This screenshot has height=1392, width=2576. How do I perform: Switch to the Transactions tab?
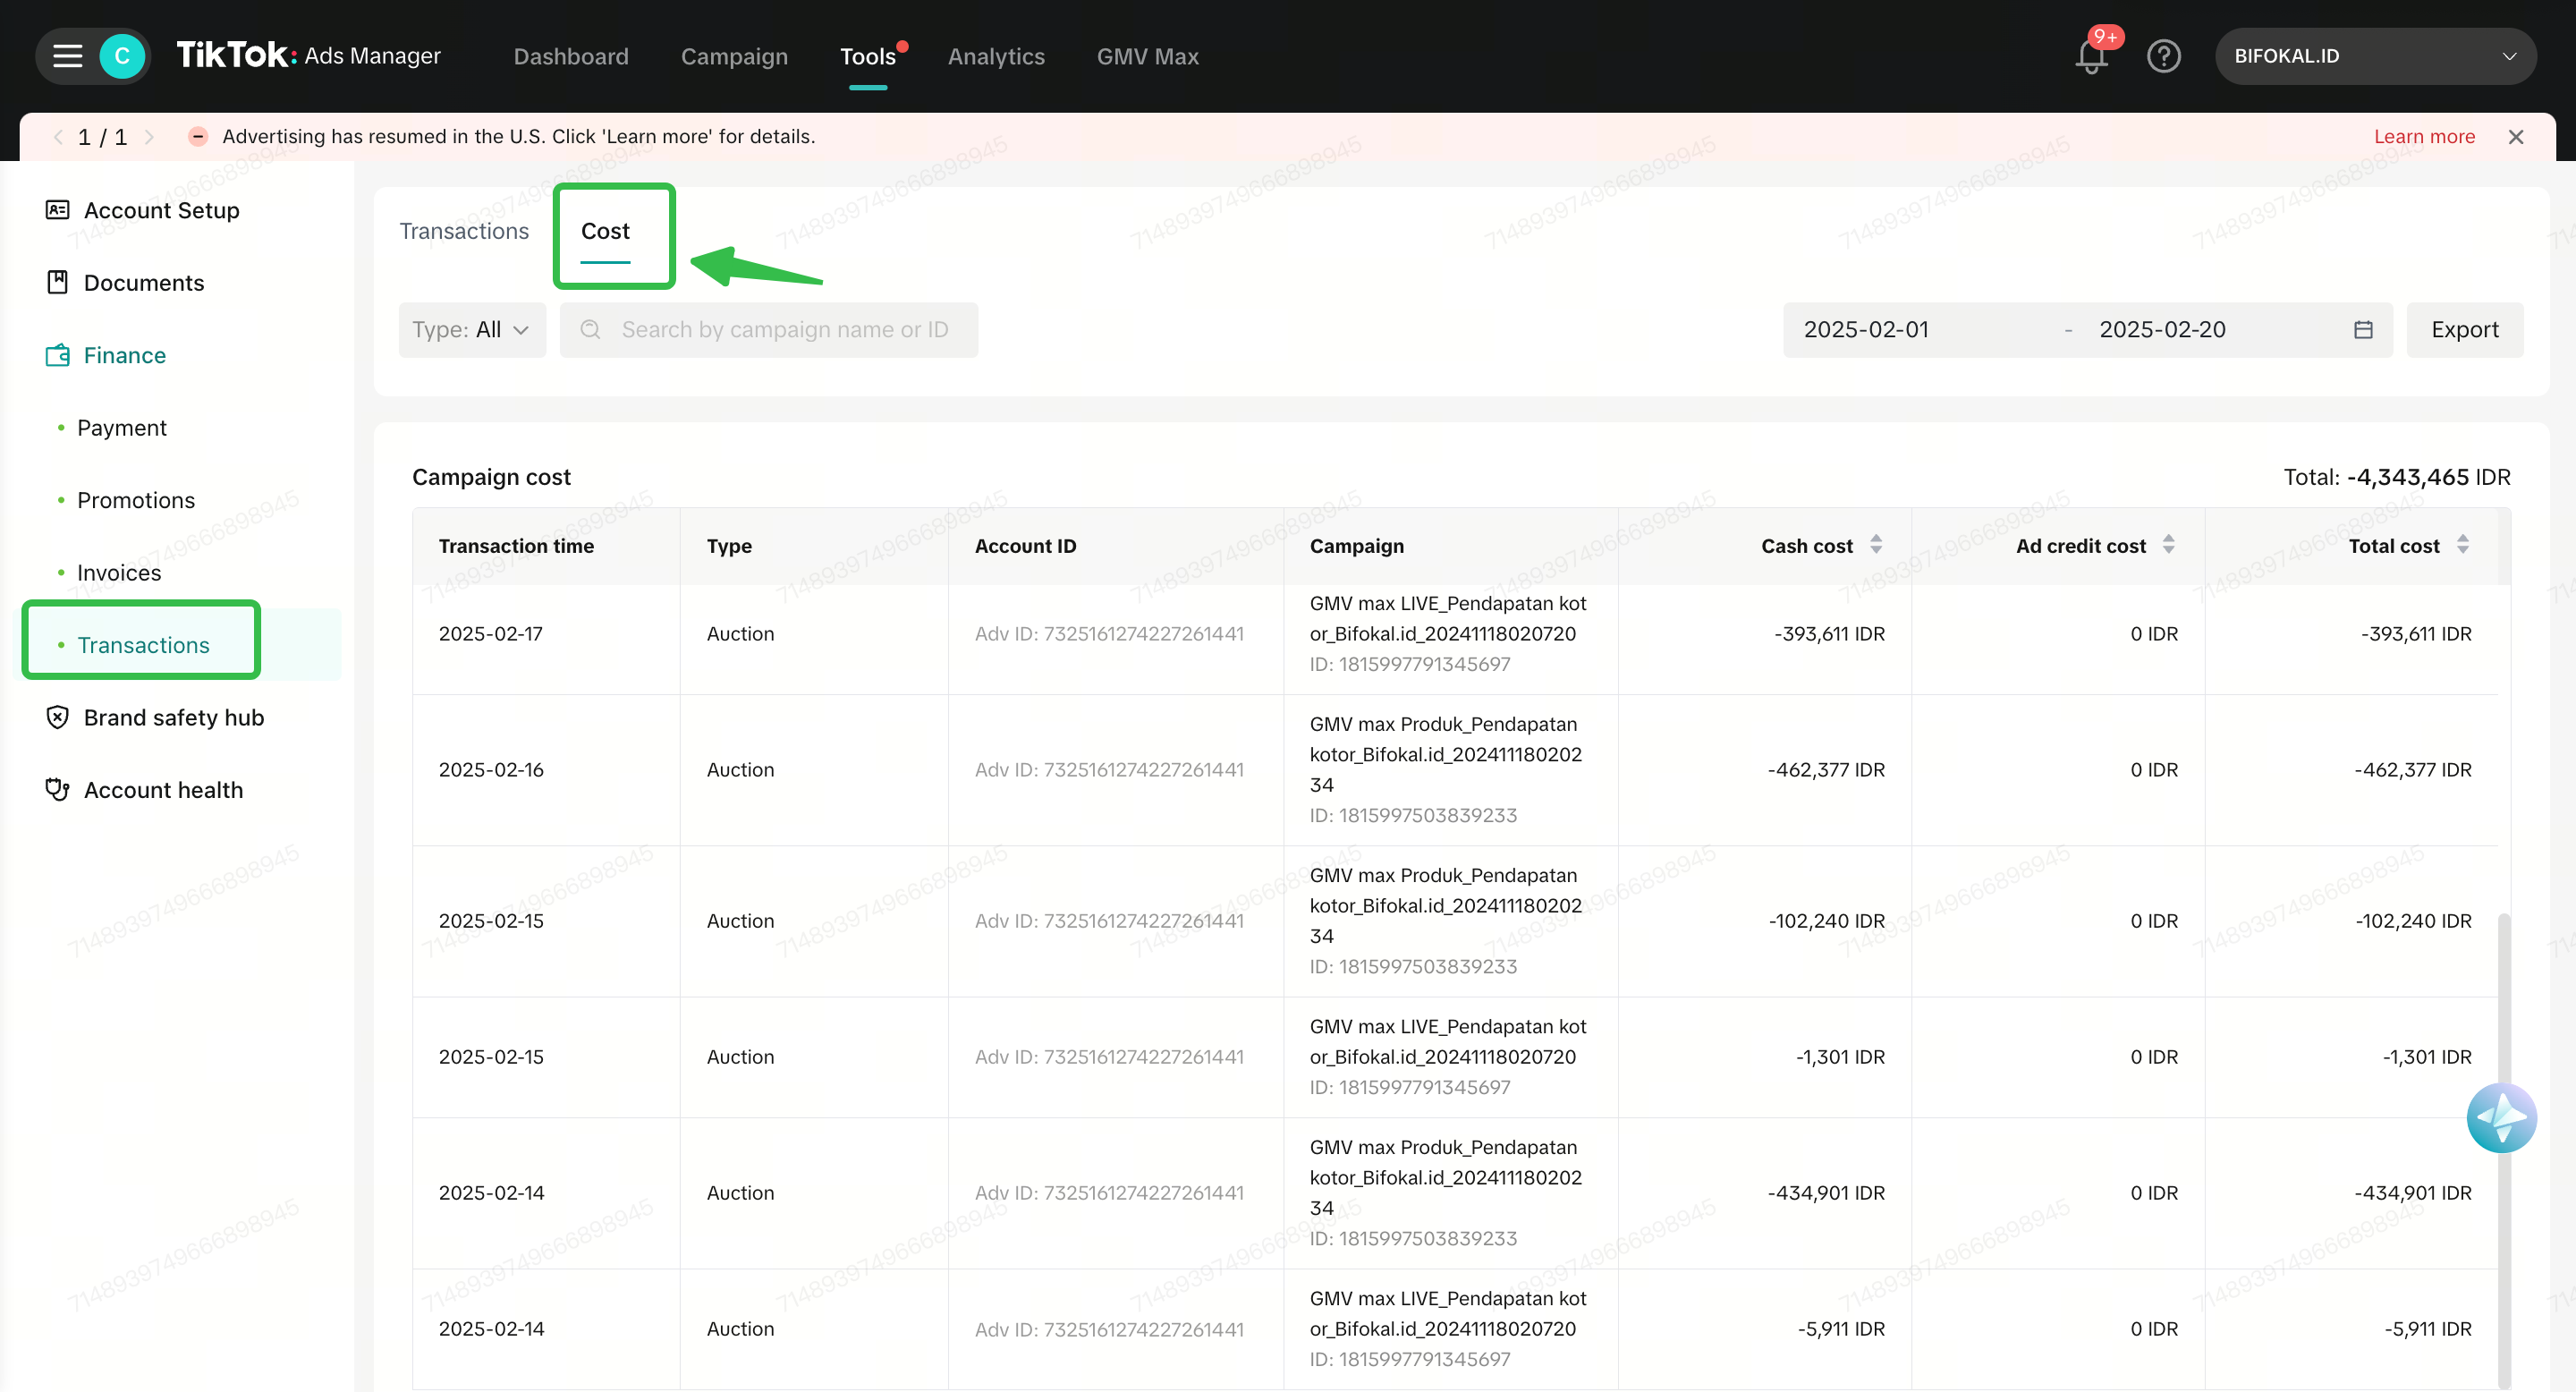(464, 231)
